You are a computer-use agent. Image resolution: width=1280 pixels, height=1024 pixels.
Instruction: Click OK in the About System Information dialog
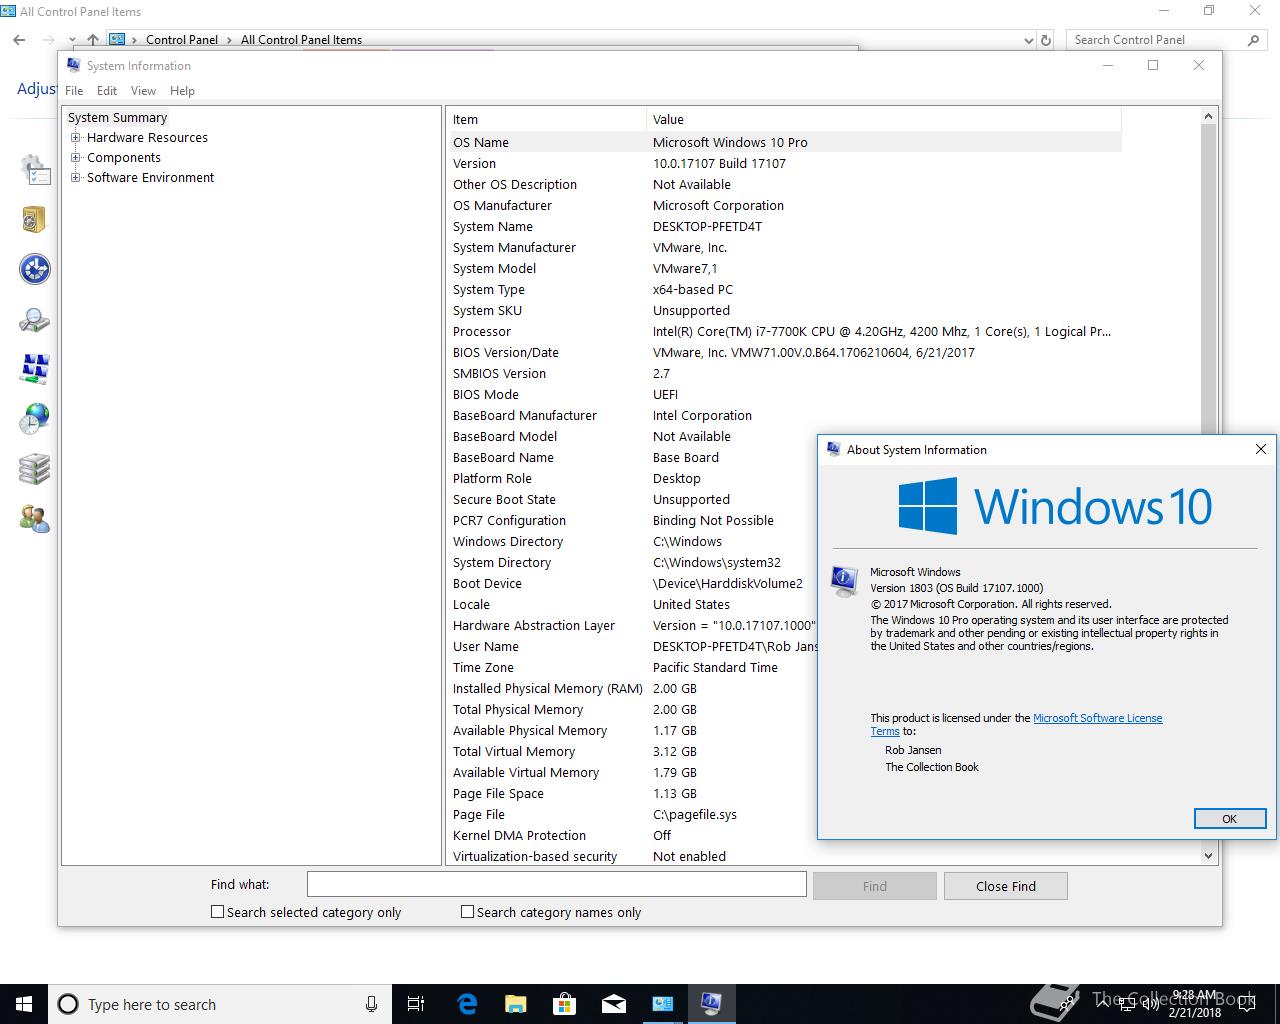(x=1229, y=819)
